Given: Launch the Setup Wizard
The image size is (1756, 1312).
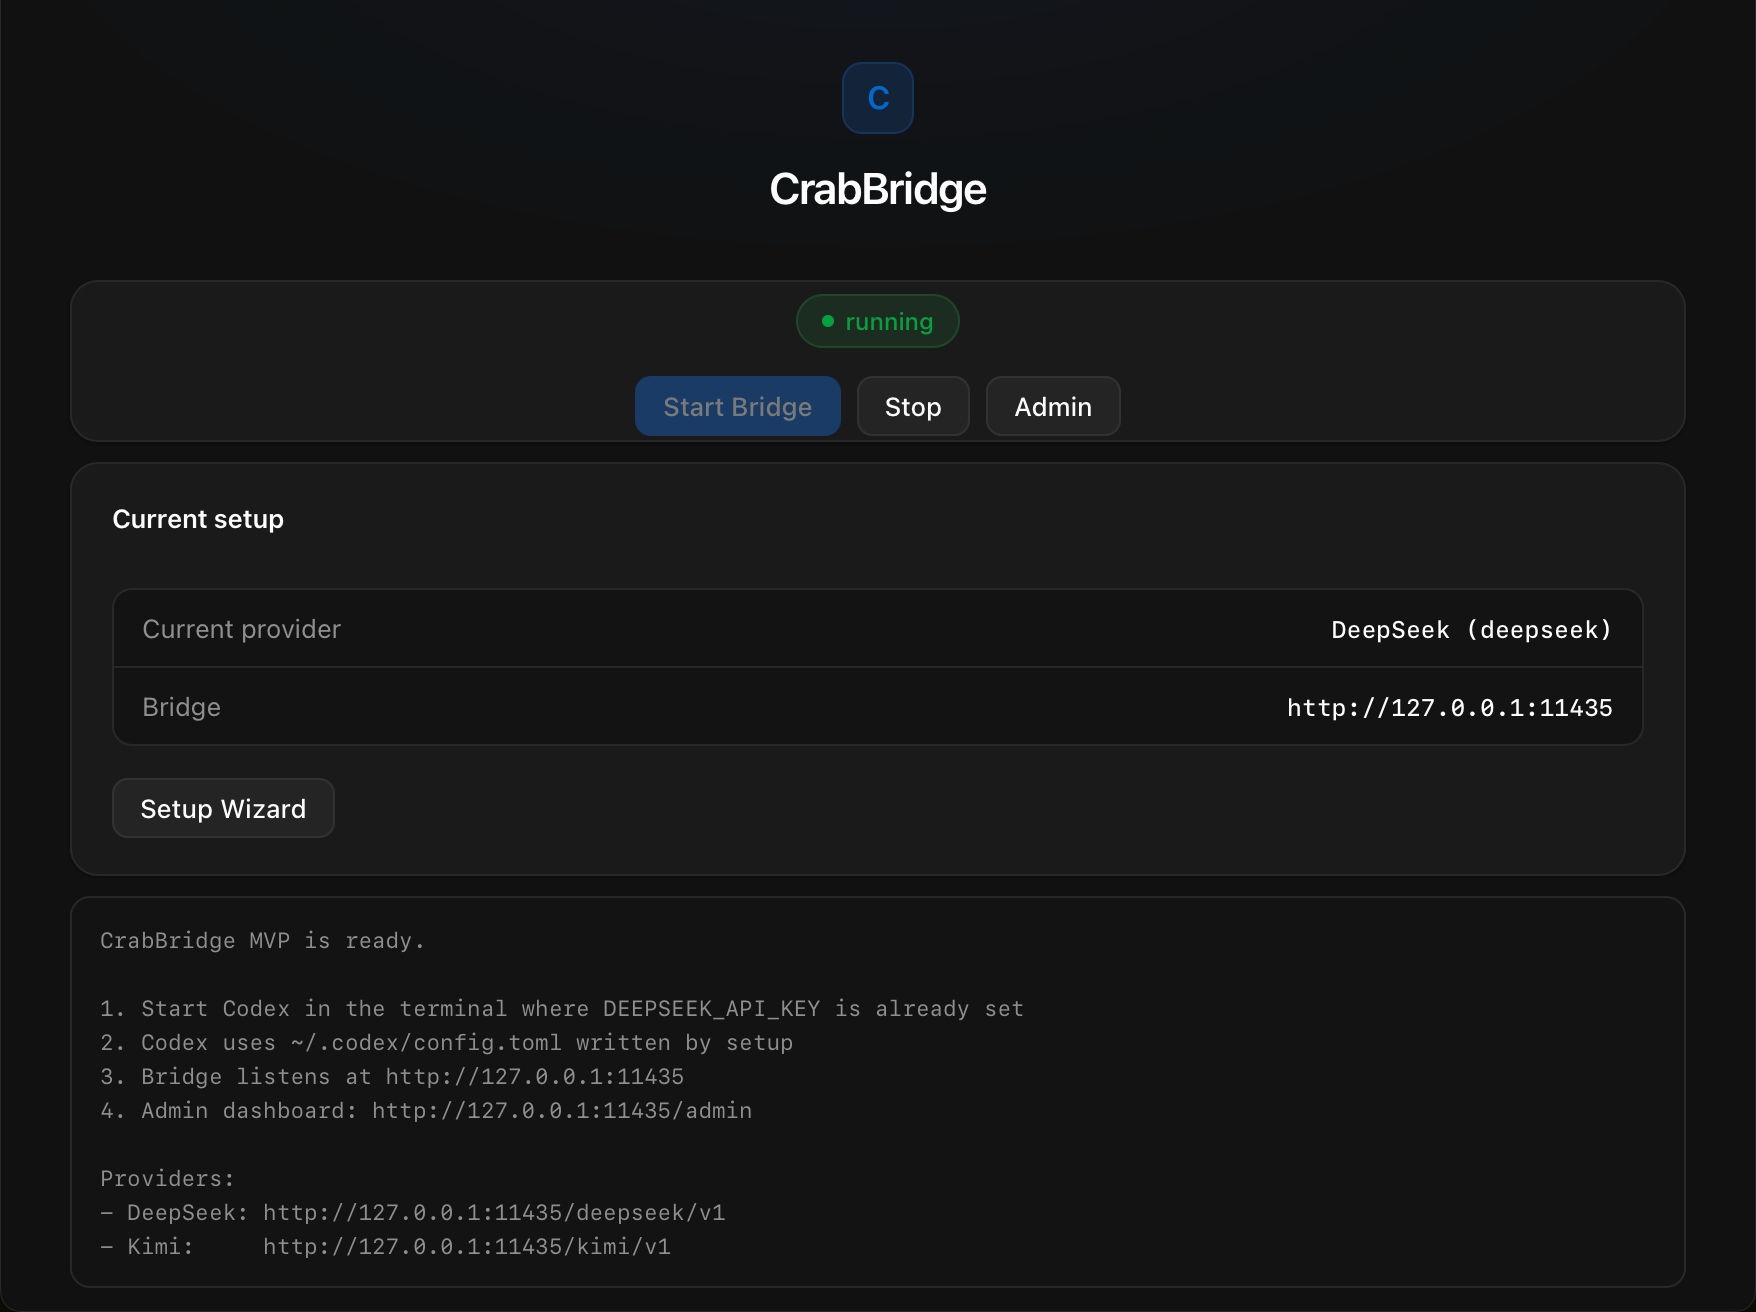Looking at the screenshot, I should click(223, 808).
